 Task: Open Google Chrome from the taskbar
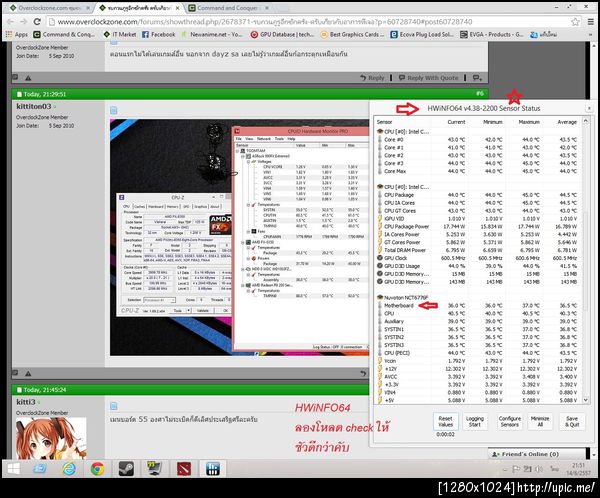[98, 469]
